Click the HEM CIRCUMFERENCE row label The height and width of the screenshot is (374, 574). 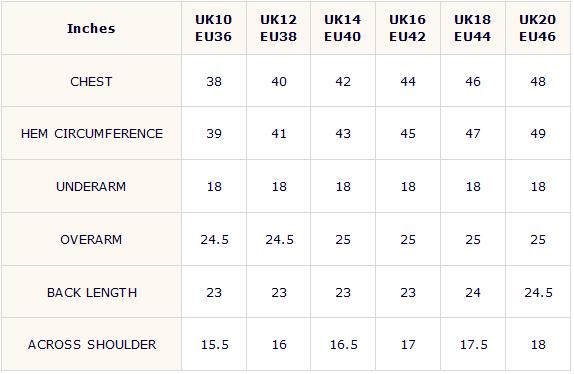coord(91,134)
